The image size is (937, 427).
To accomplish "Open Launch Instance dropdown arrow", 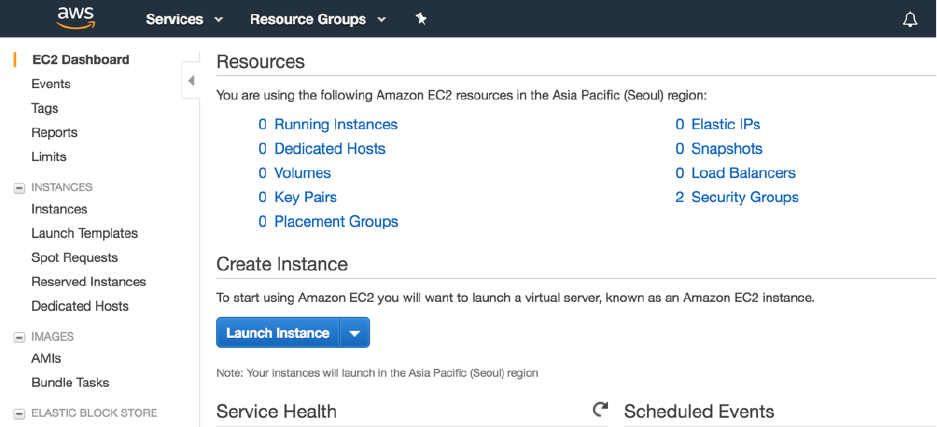I will pyautogui.click(x=355, y=333).
